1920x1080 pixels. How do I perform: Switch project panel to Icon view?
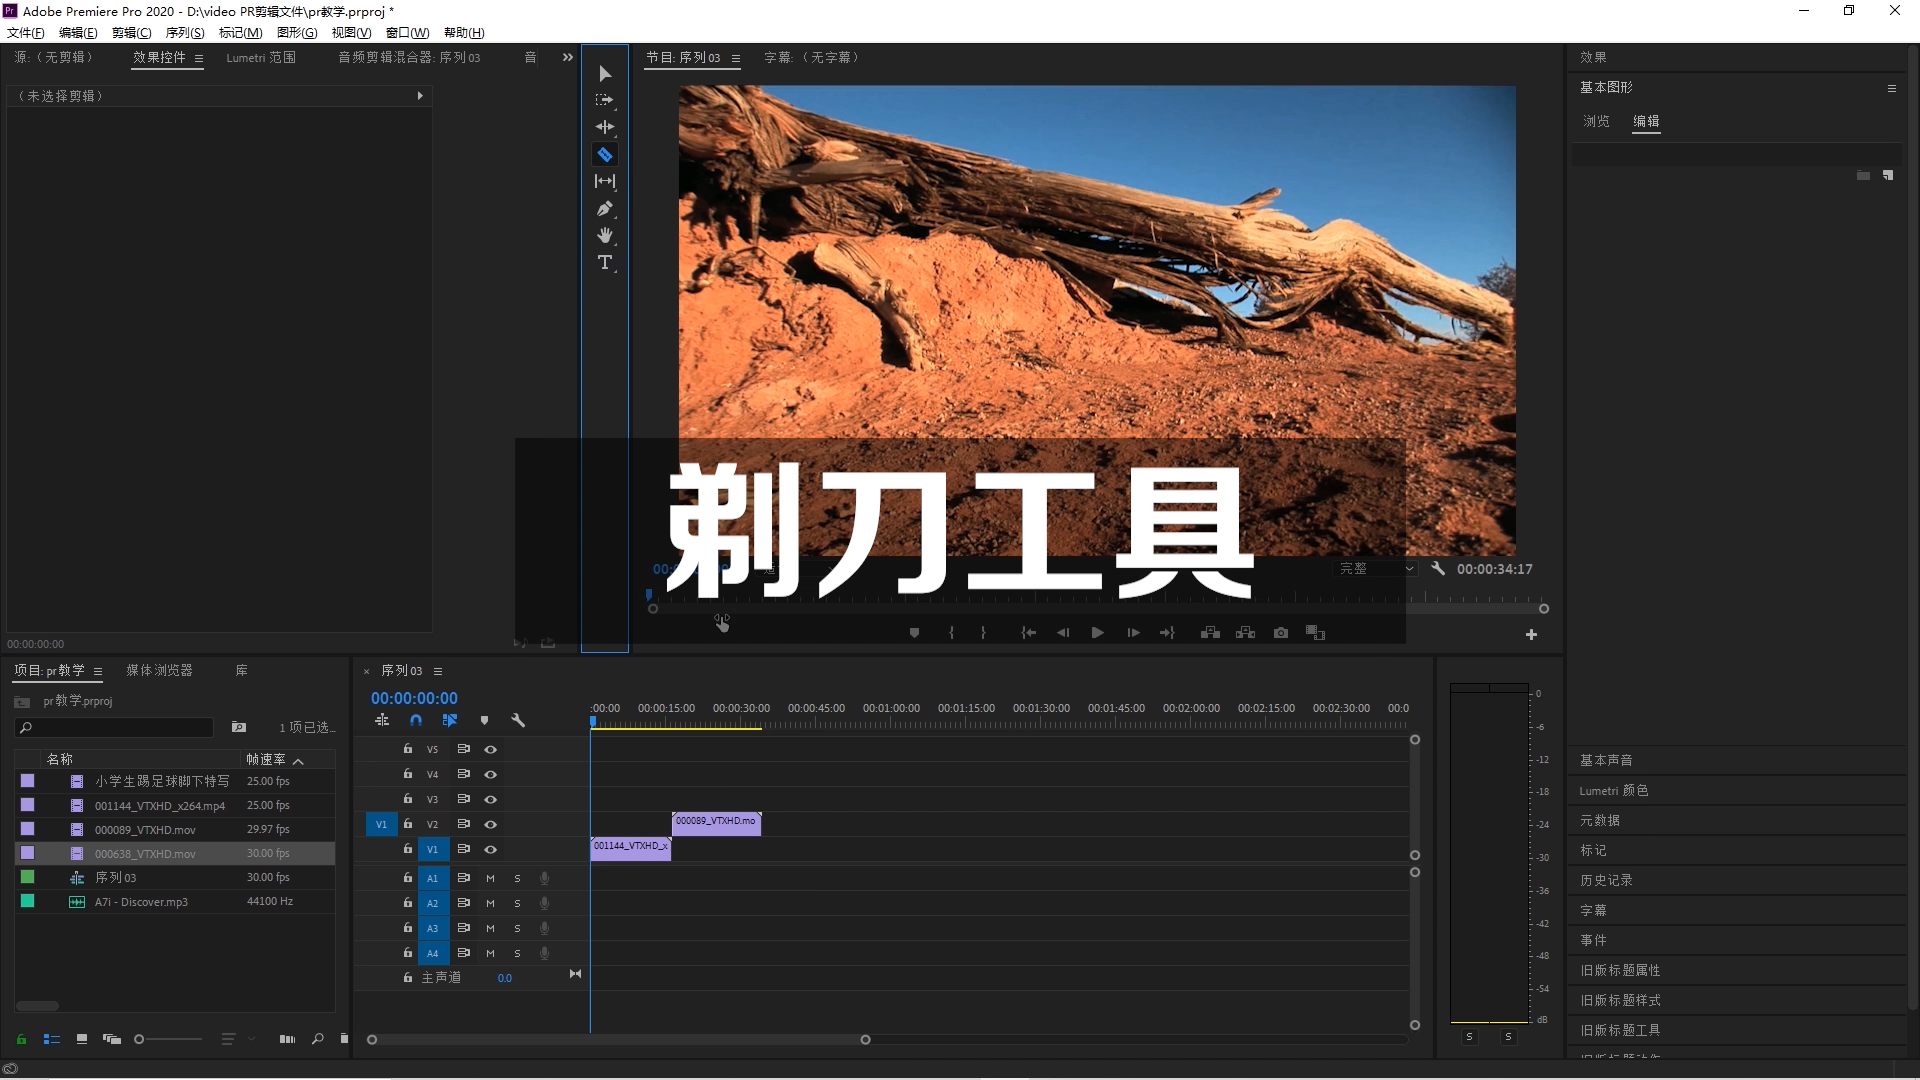tap(82, 1039)
